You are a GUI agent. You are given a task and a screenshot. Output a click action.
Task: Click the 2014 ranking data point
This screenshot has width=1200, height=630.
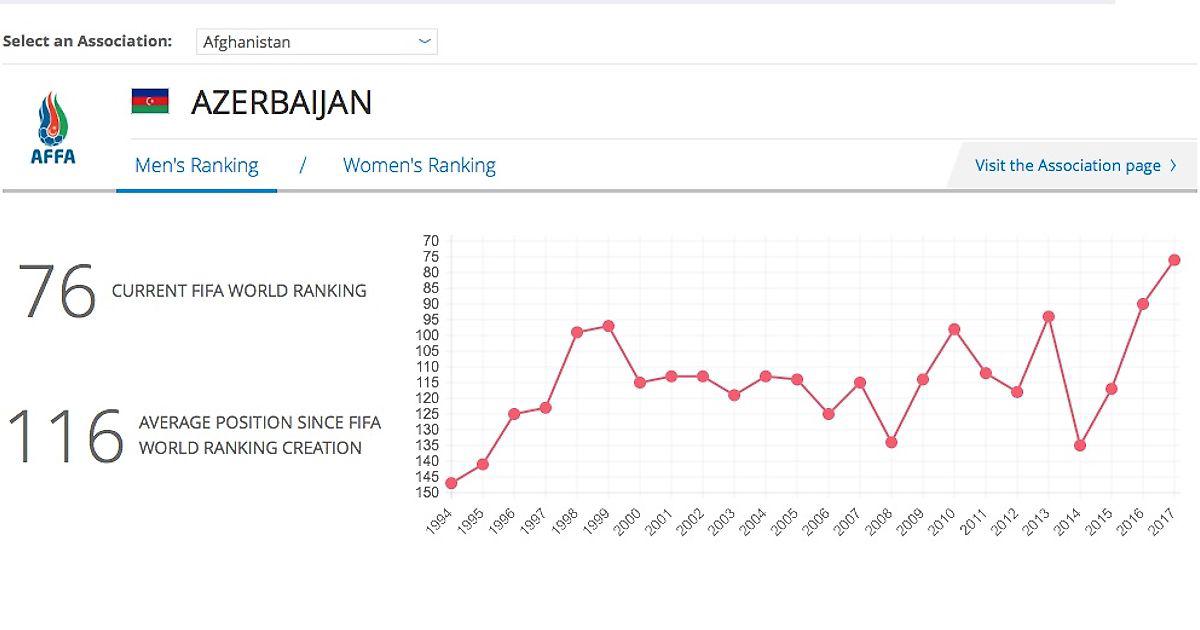pyautogui.click(x=1080, y=445)
